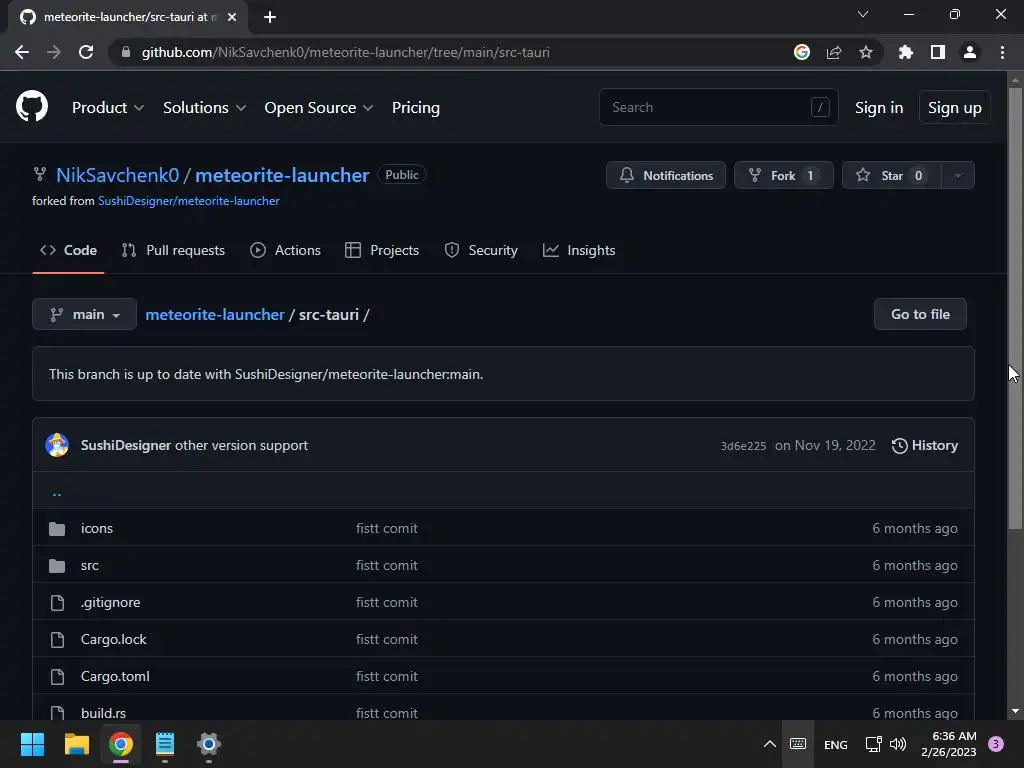Switch to the Insights tab

tap(579, 250)
